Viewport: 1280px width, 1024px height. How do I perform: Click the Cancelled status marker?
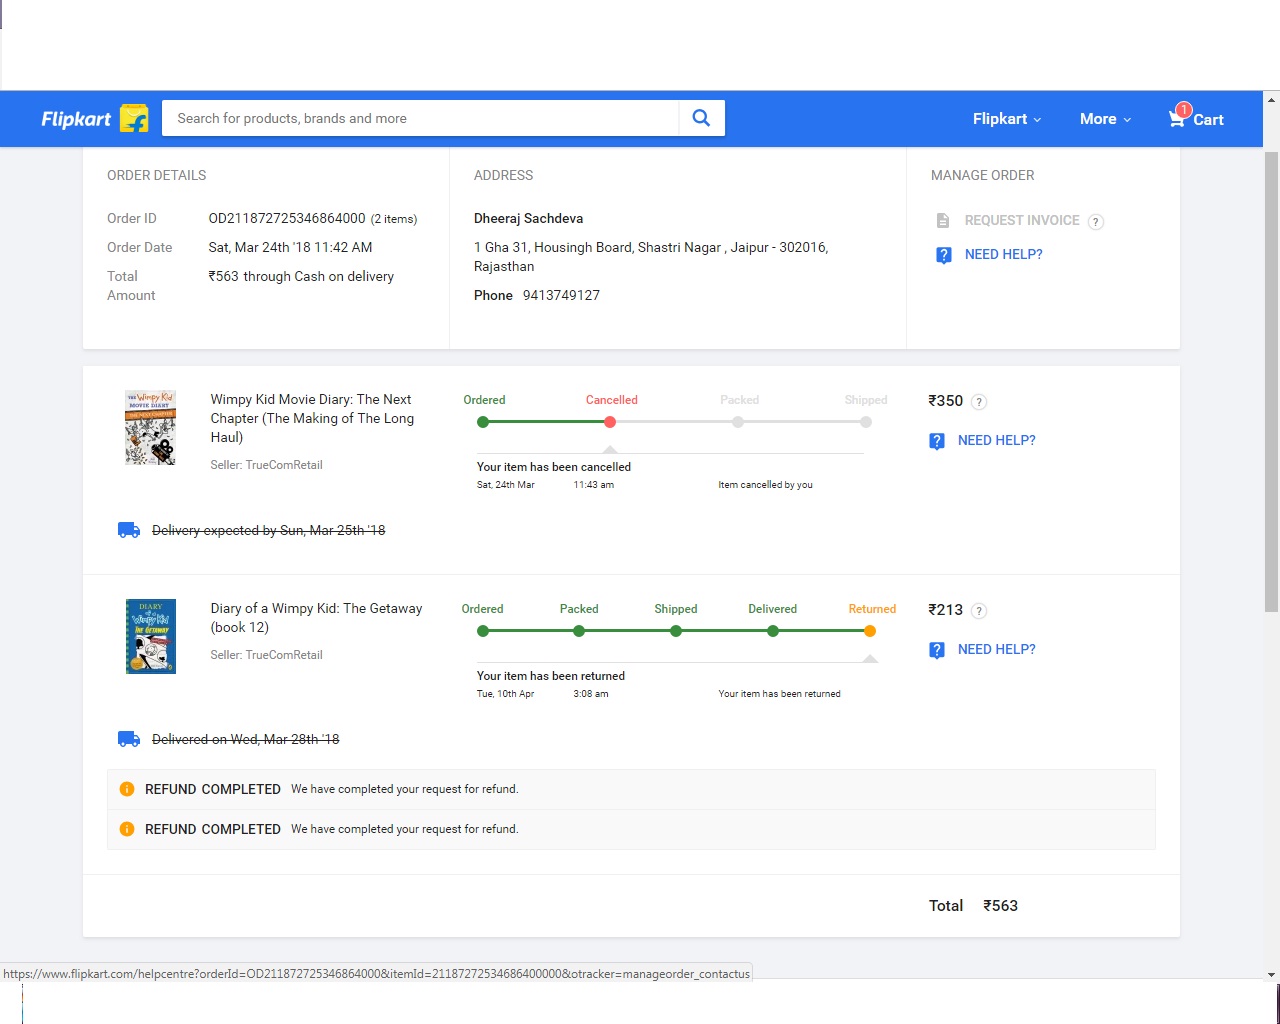point(610,422)
